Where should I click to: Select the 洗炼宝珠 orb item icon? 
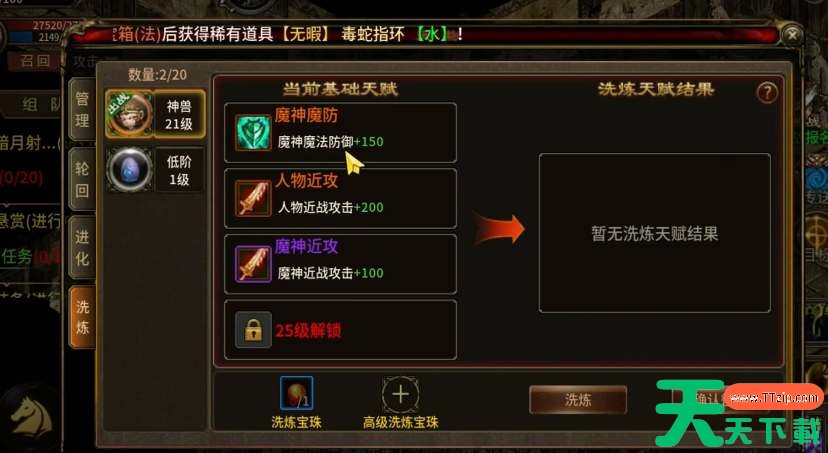point(297,393)
